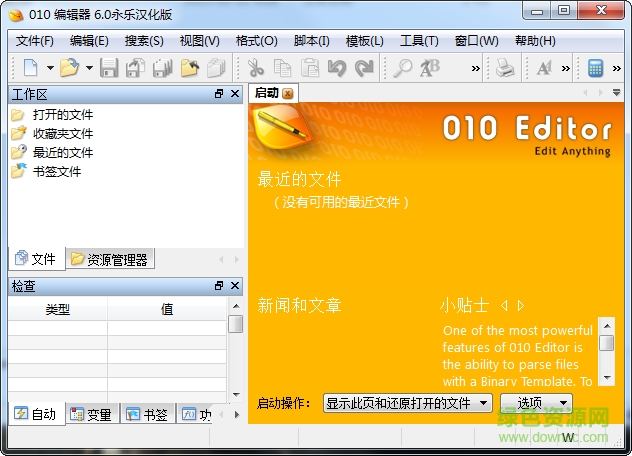Click the Print icon
Viewport: 632px width, 456px height.
(x=505, y=68)
